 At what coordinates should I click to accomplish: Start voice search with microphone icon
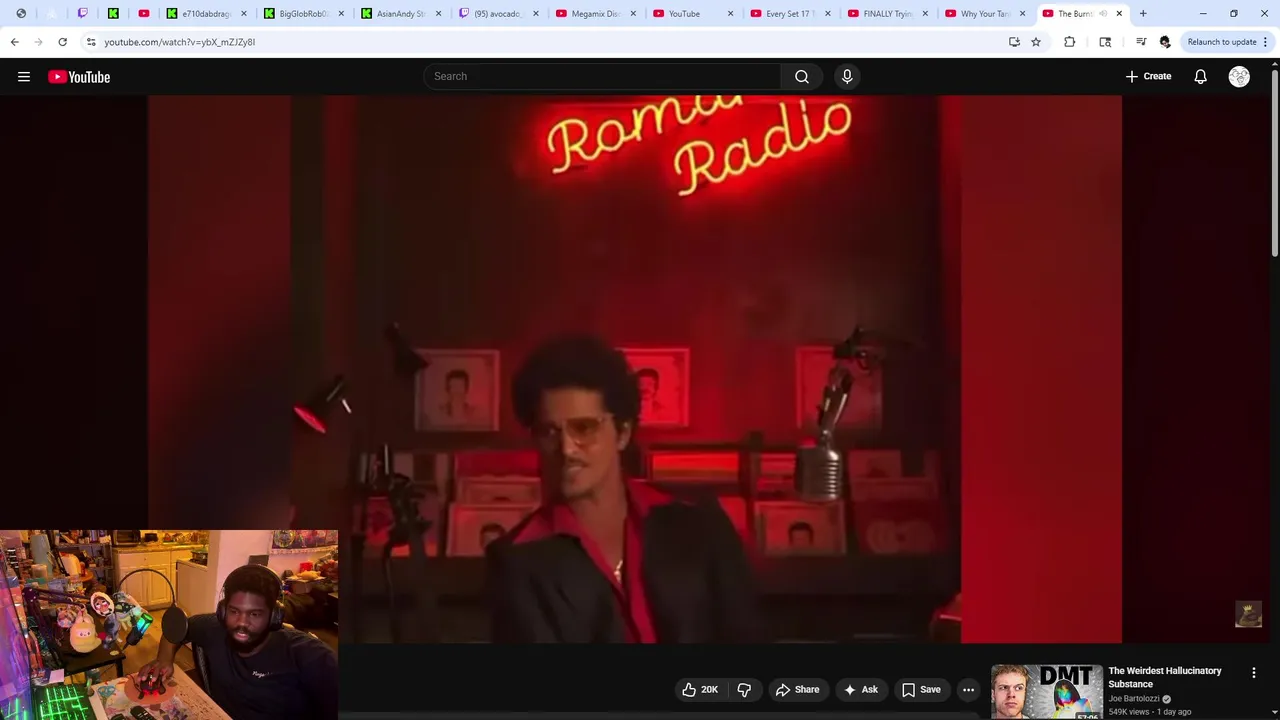tap(847, 77)
